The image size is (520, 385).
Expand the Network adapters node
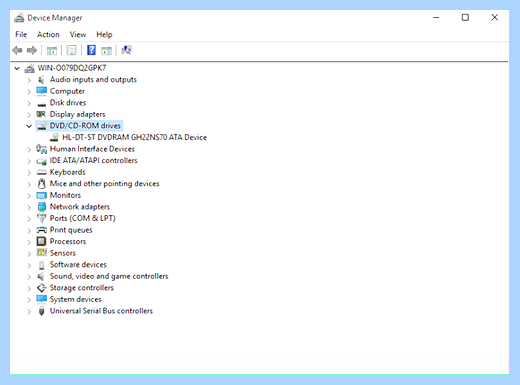[29, 207]
